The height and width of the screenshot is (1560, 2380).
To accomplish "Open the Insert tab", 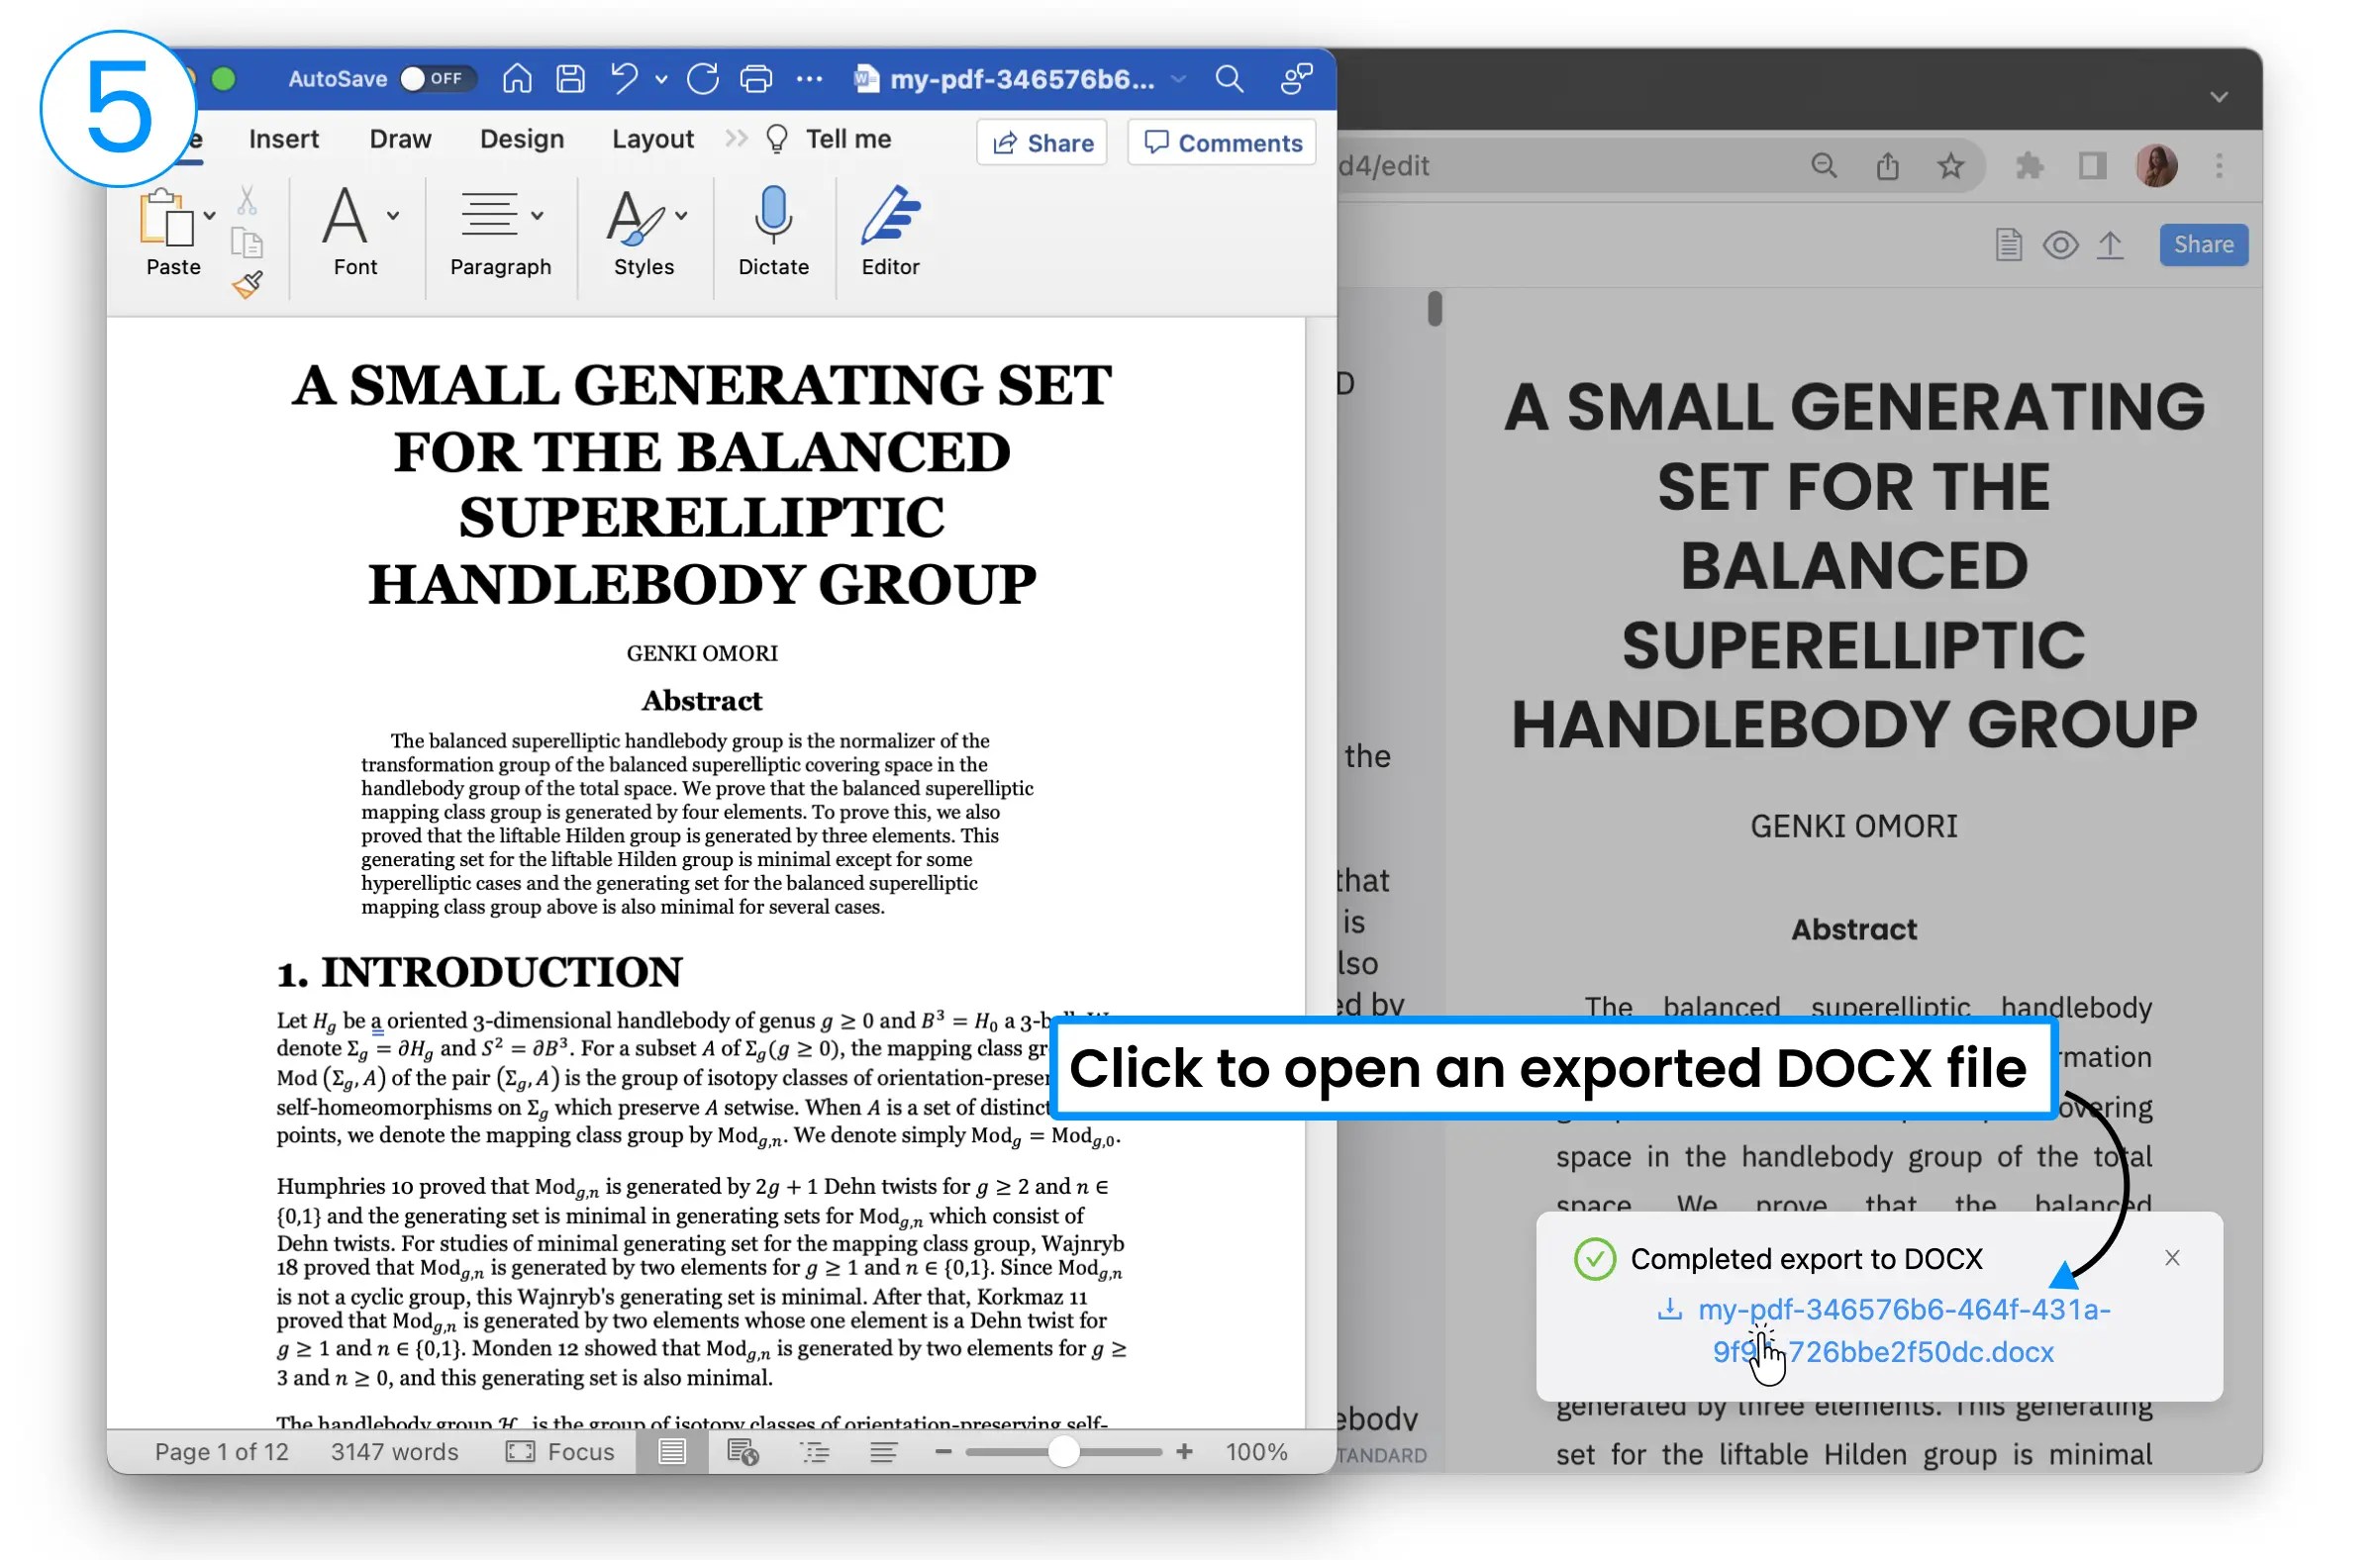I will (x=283, y=139).
